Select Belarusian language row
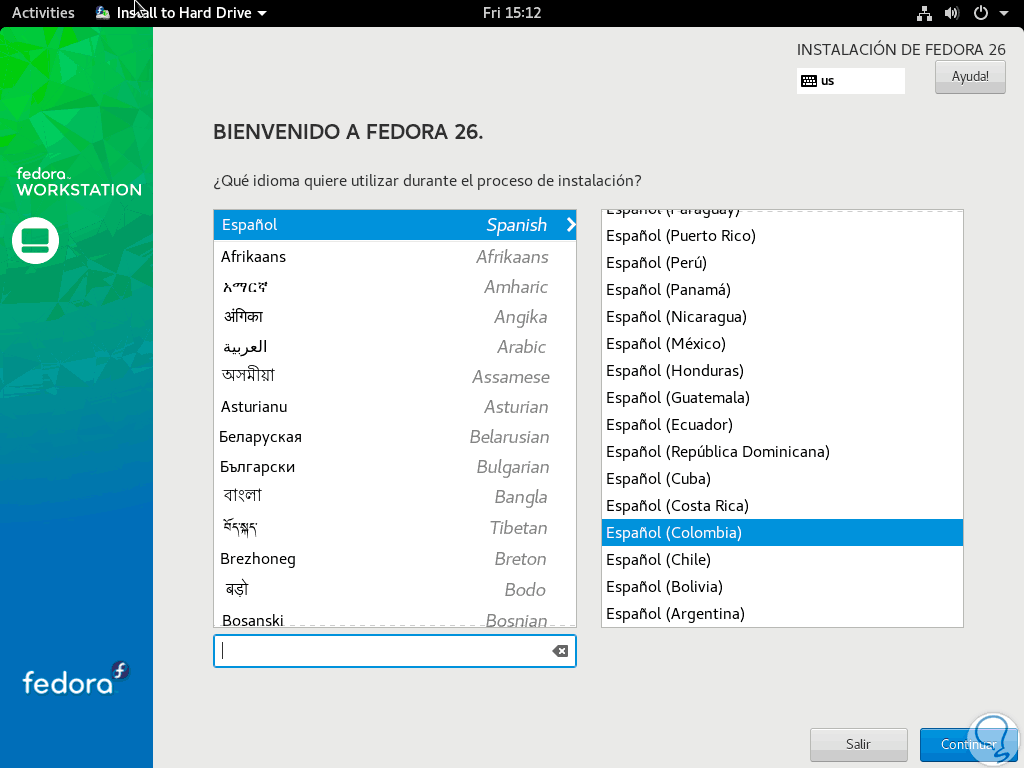The width and height of the screenshot is (1024, 768). [394, 437]
